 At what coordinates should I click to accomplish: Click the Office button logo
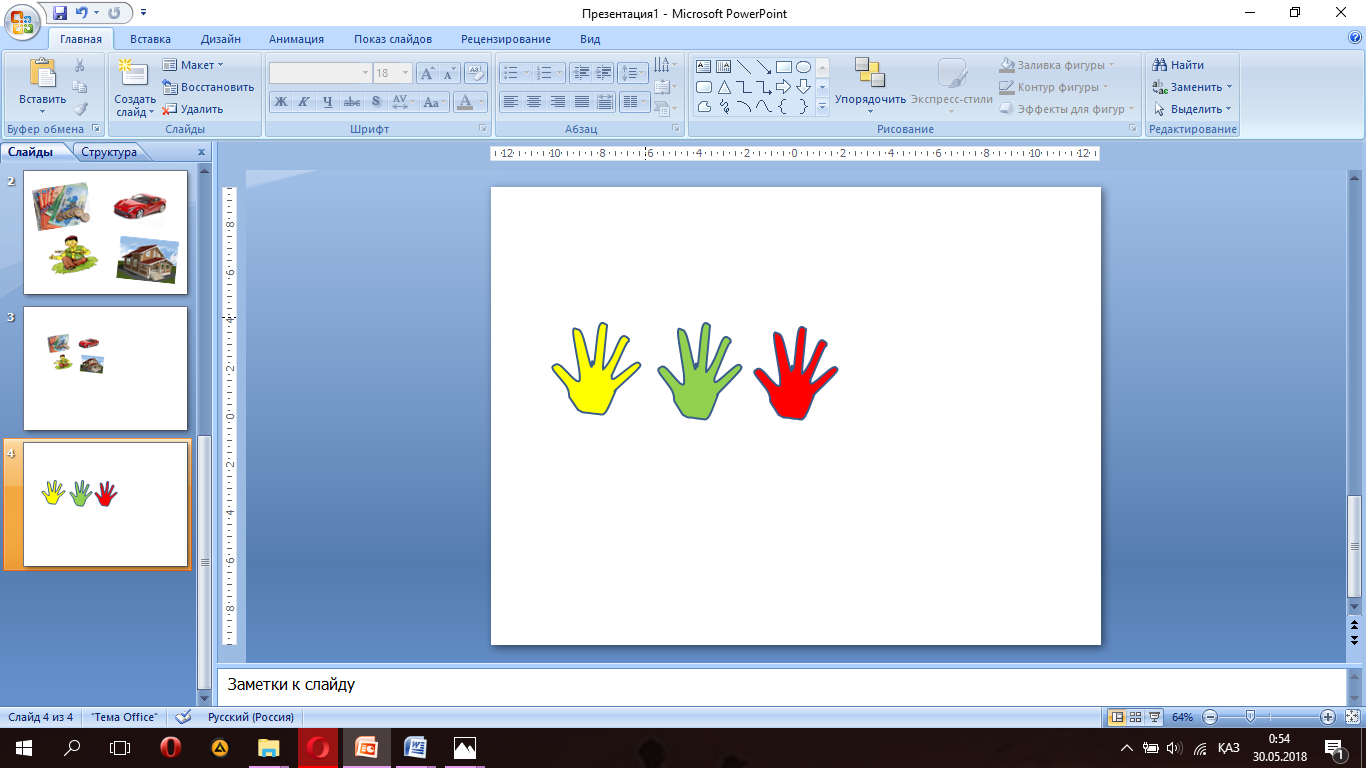(x=22, y=22)
